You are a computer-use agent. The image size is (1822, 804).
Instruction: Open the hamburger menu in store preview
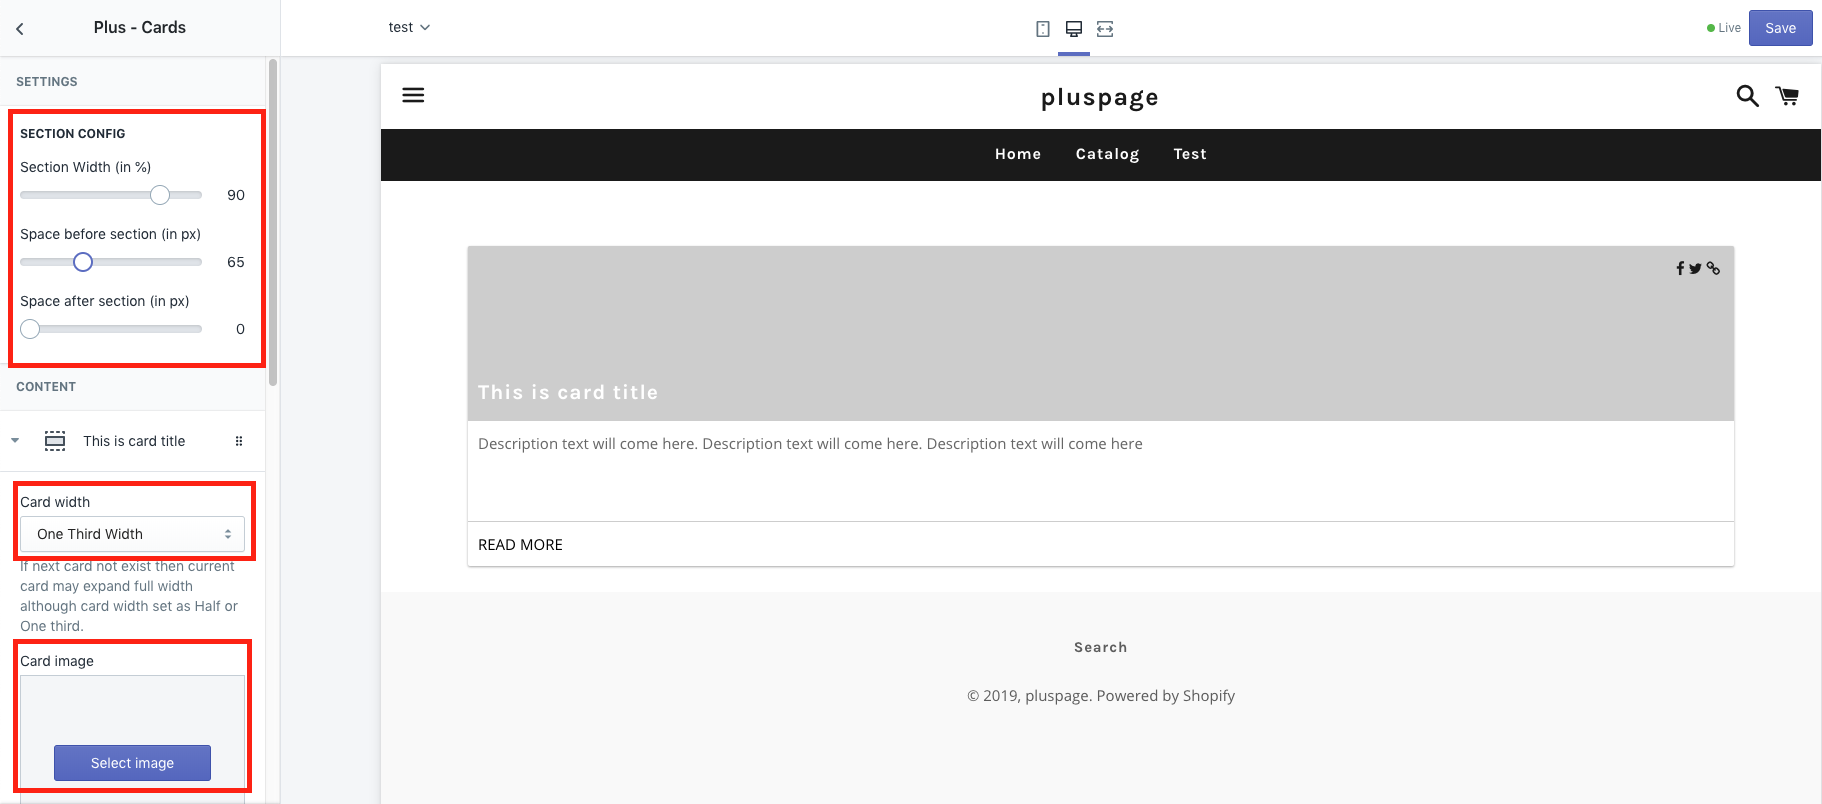point(413,95)
